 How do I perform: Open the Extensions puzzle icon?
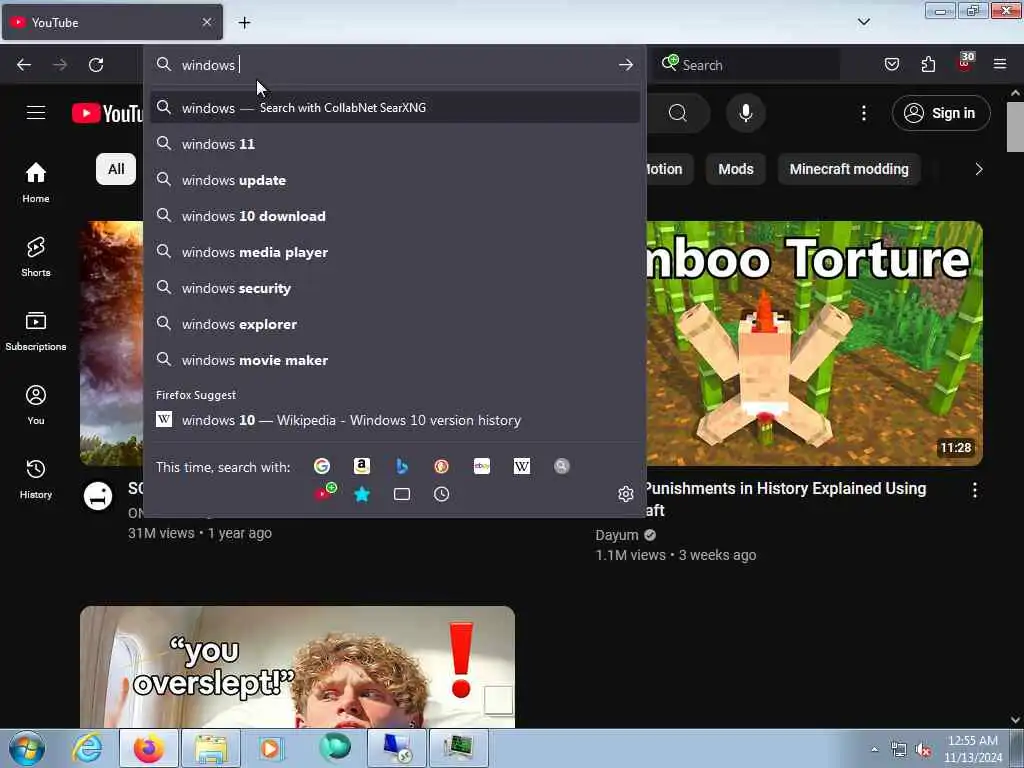point(928,65)
